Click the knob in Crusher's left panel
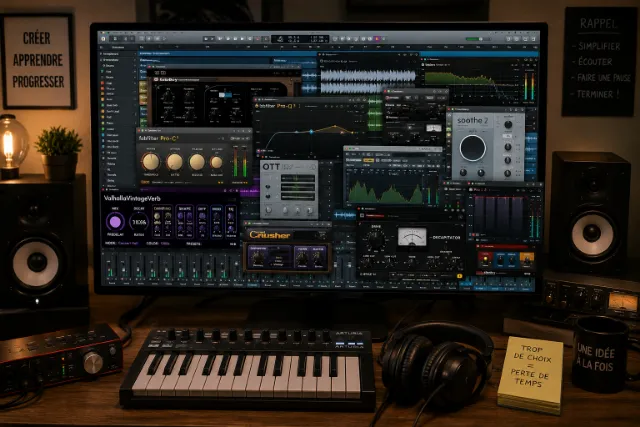The height and width of the screenshot is (427, 640). coord(258,258)
